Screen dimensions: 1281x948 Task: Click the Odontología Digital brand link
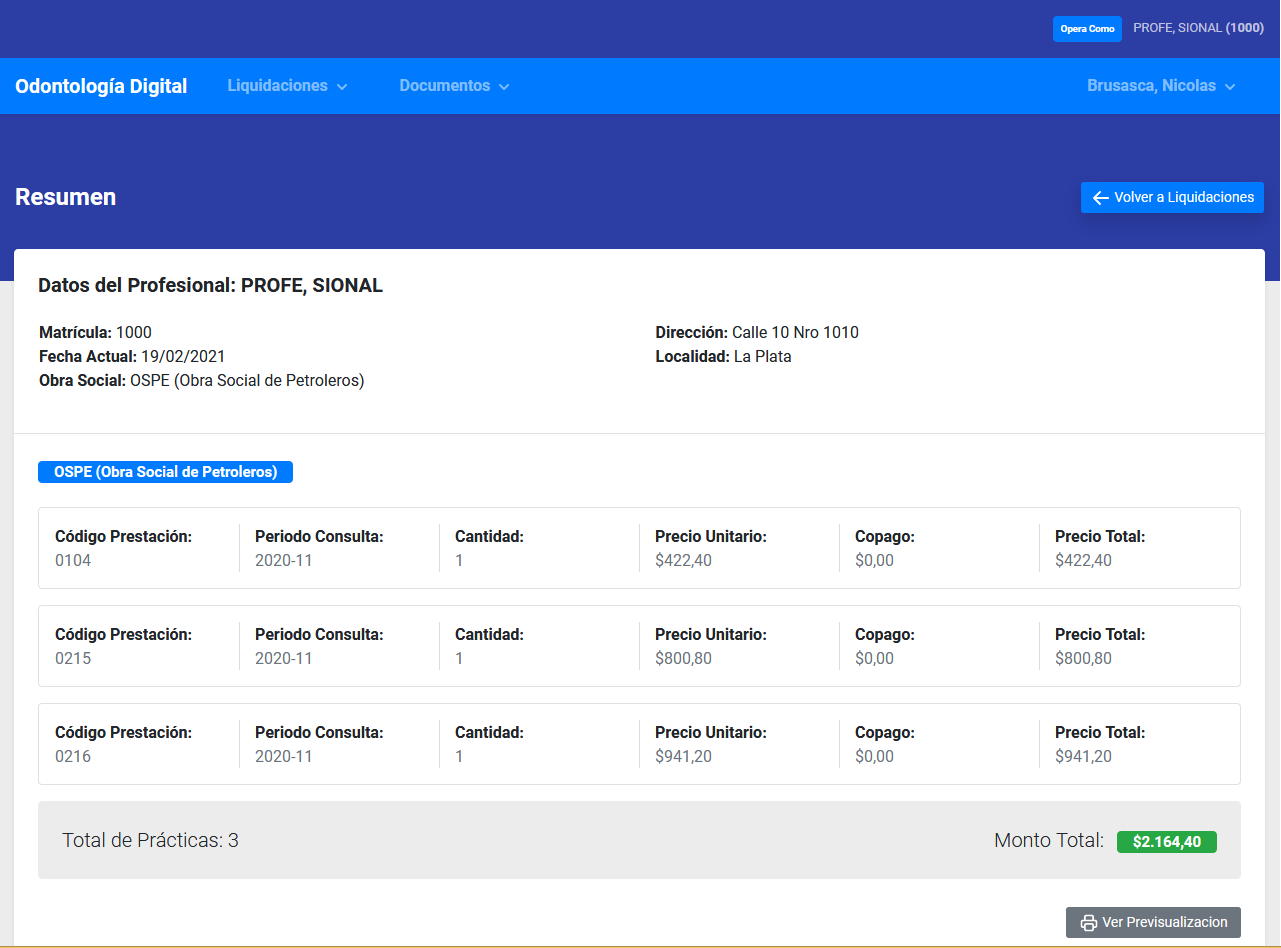point(101,86)
